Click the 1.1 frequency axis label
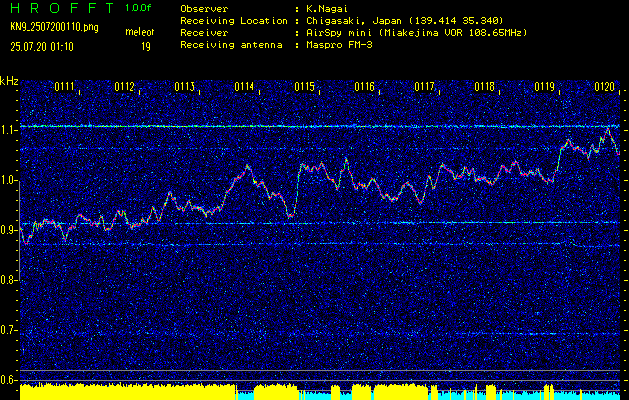The height and width of the screenshot is (400, 629). tap(7, 131)
